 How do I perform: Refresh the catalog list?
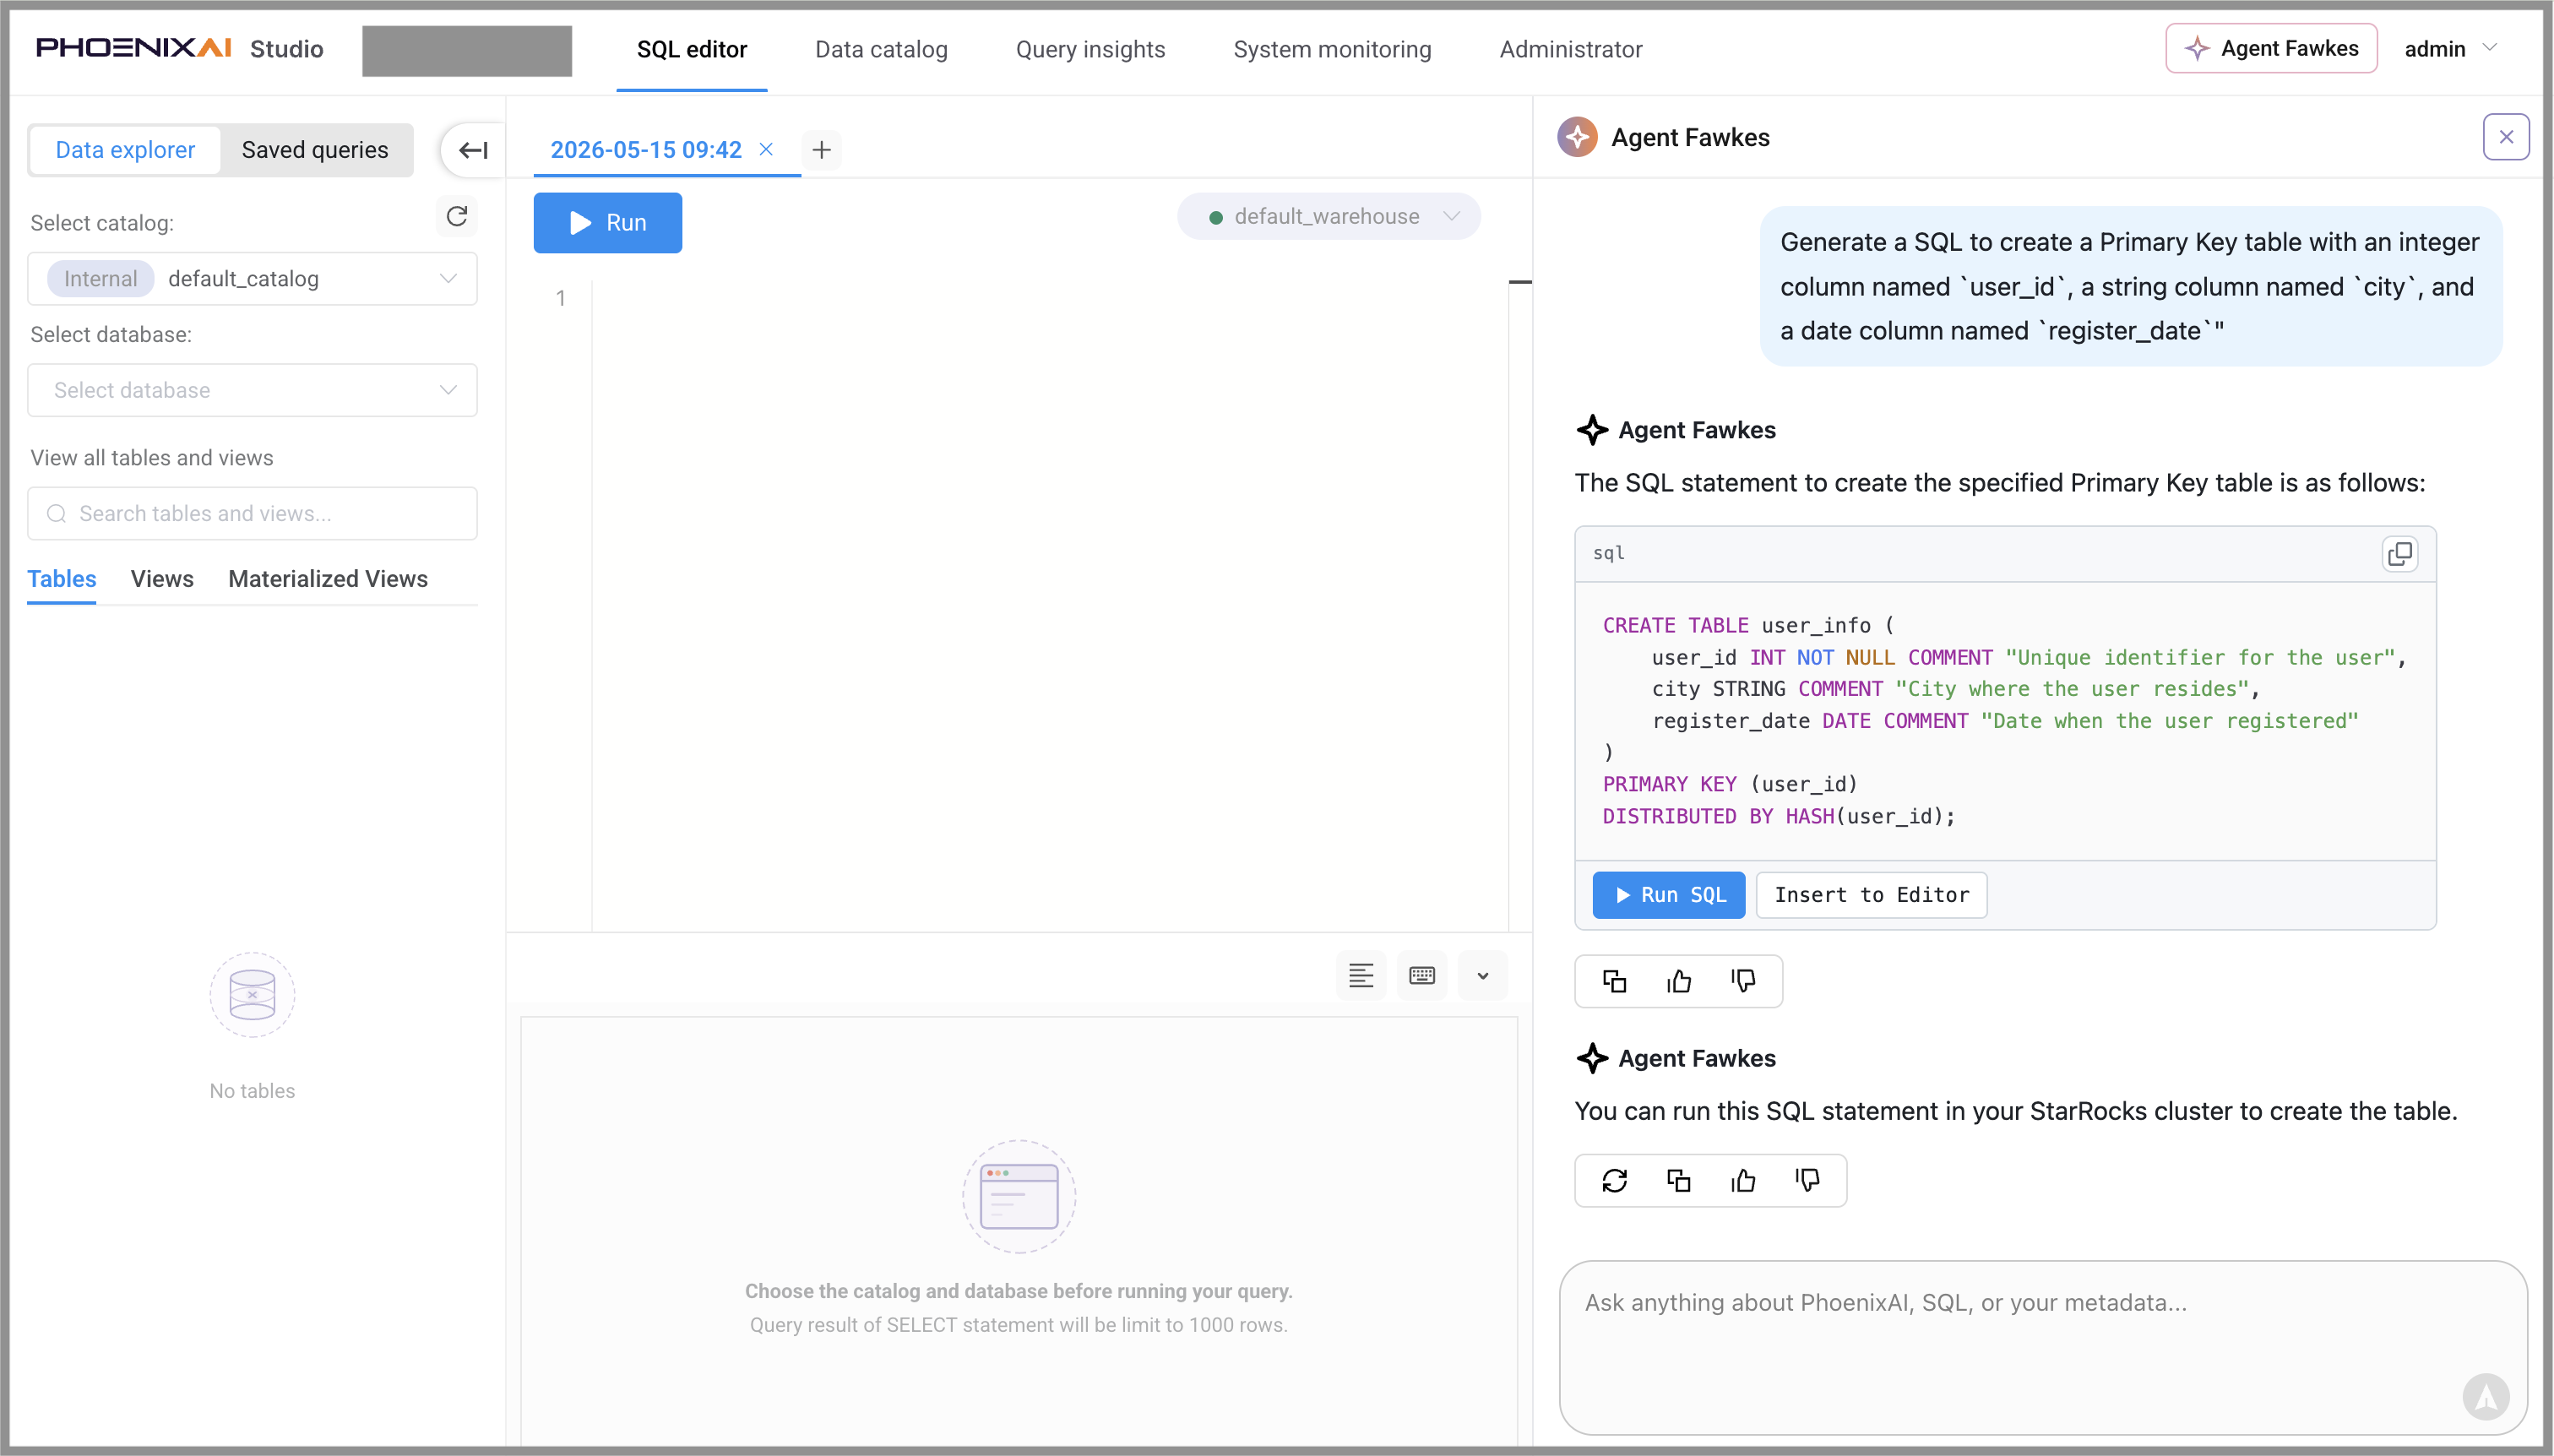457,216
